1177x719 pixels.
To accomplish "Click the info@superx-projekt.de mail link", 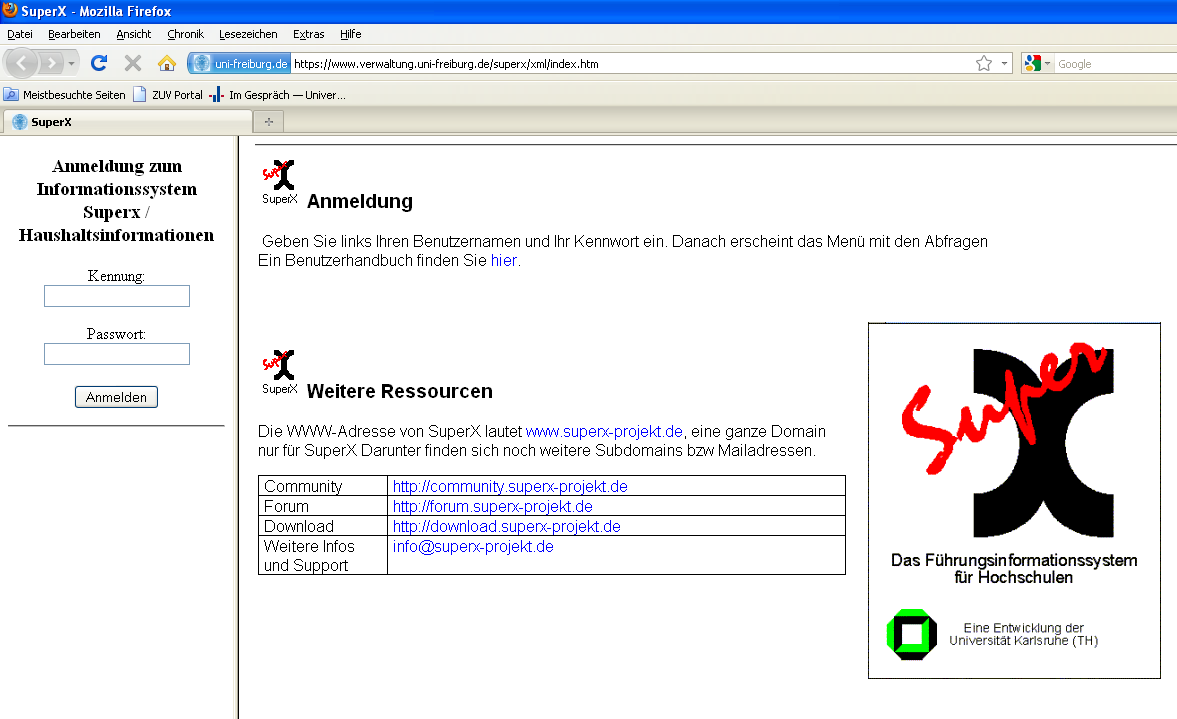I will (474, 546).
